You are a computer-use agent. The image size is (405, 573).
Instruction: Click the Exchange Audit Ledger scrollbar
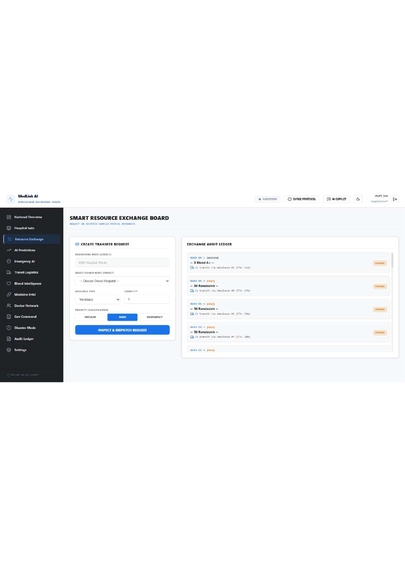[392, 260]
